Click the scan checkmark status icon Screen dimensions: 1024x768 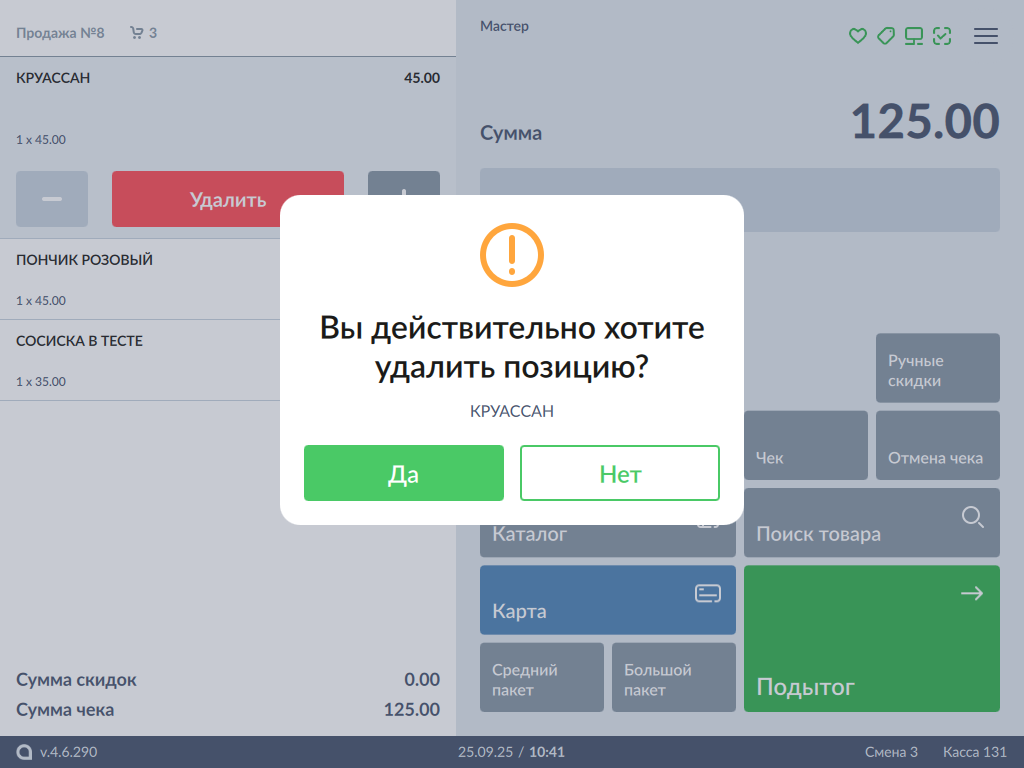pyautogui.click(x=941, y=36)
